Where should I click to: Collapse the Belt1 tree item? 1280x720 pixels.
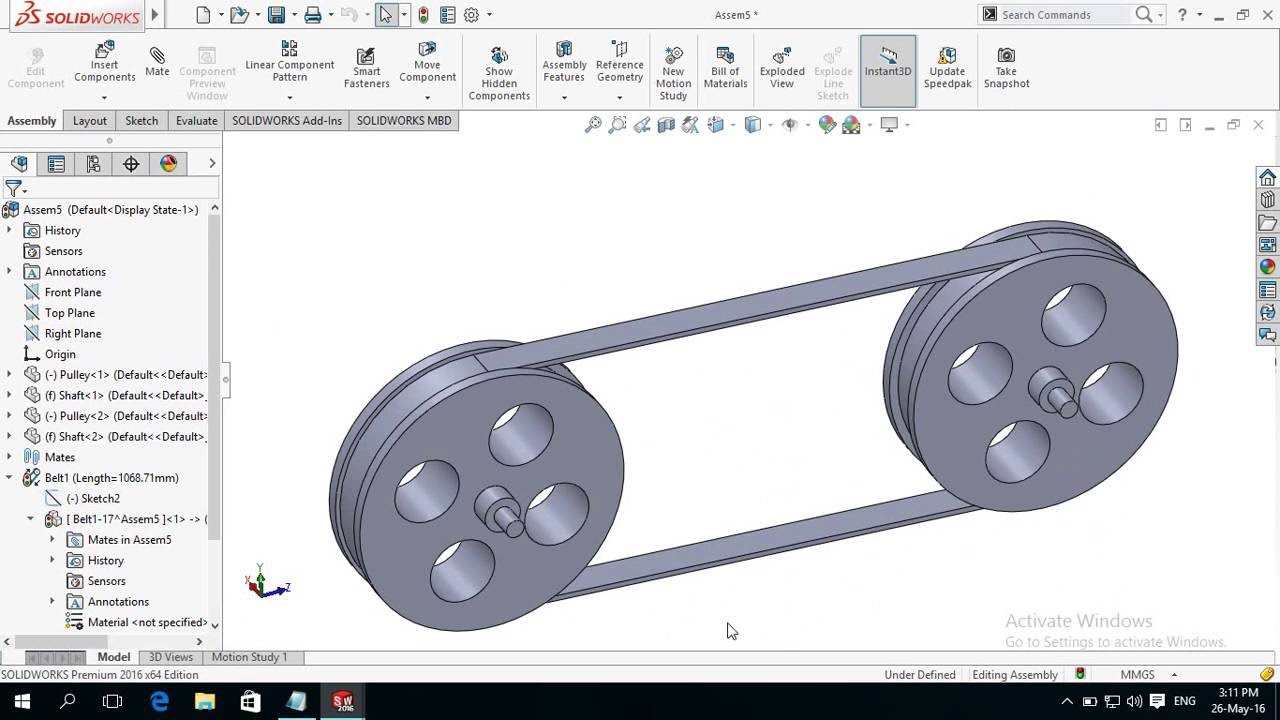tap(8, 477)
